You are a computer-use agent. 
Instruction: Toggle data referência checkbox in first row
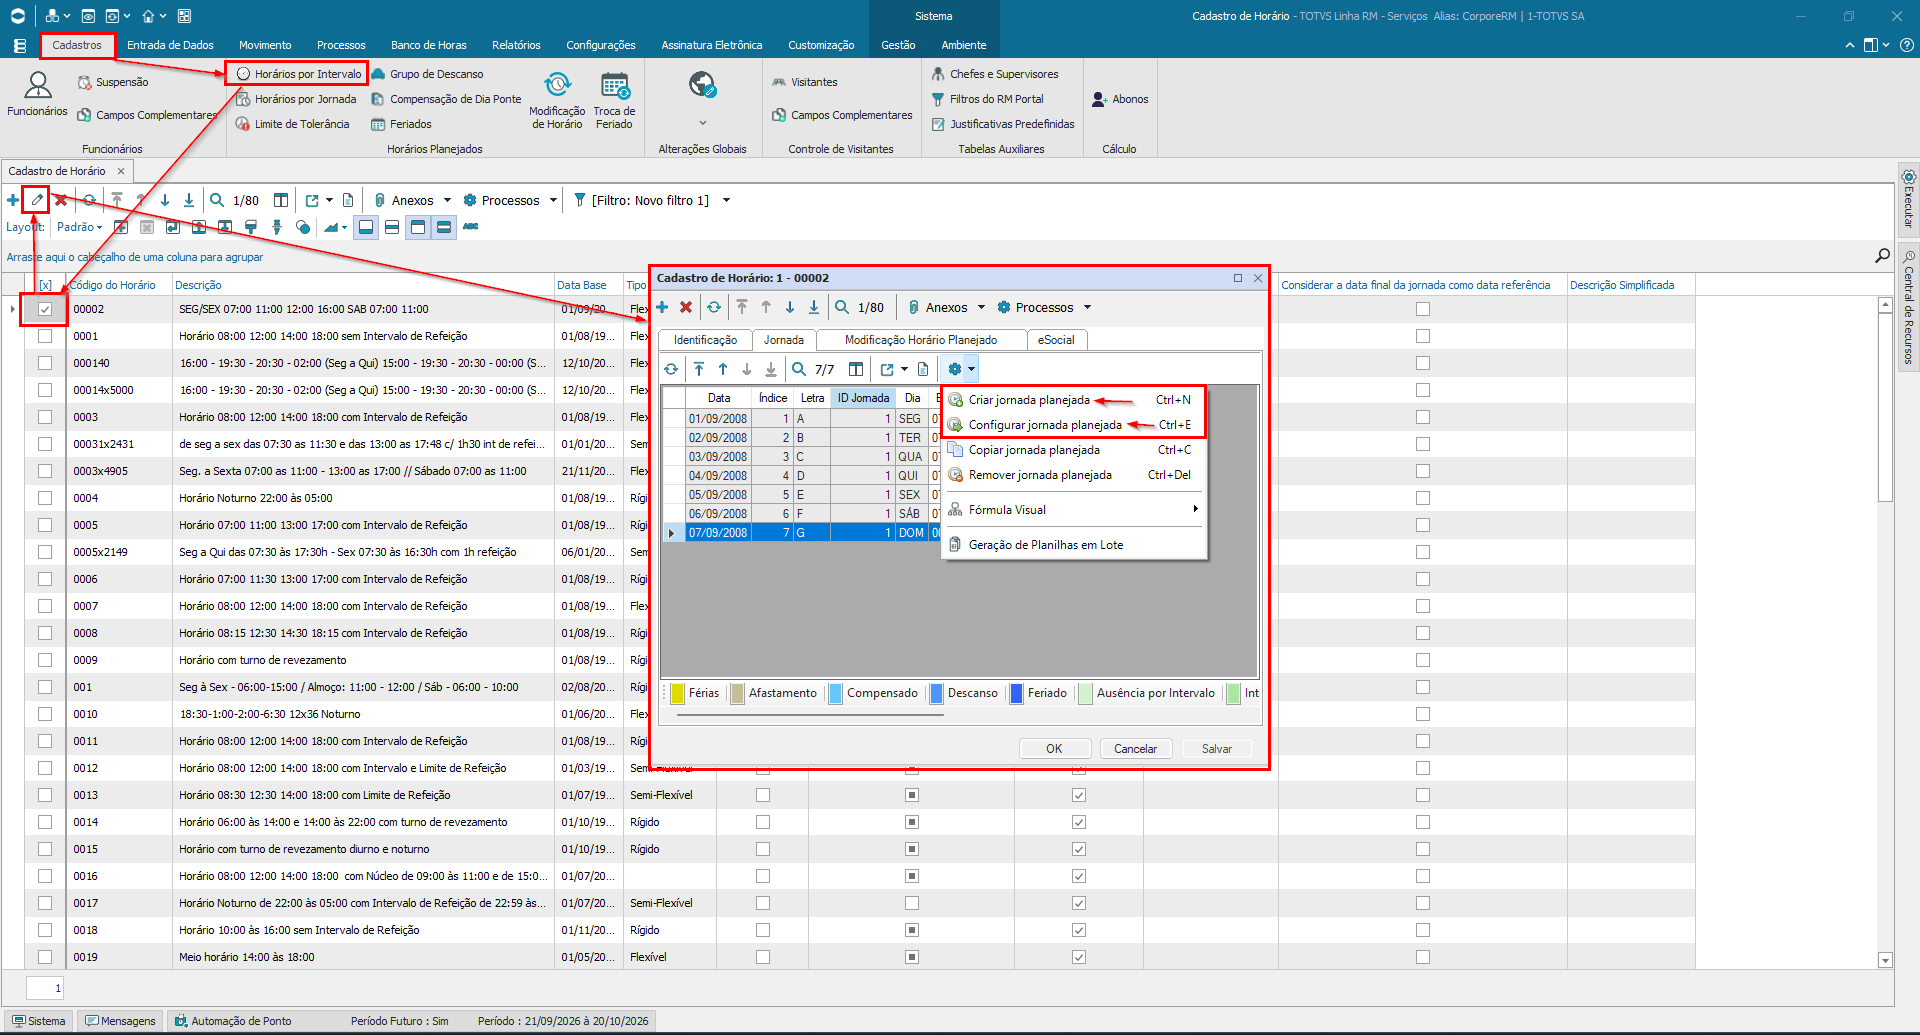tap(1423, 309)
